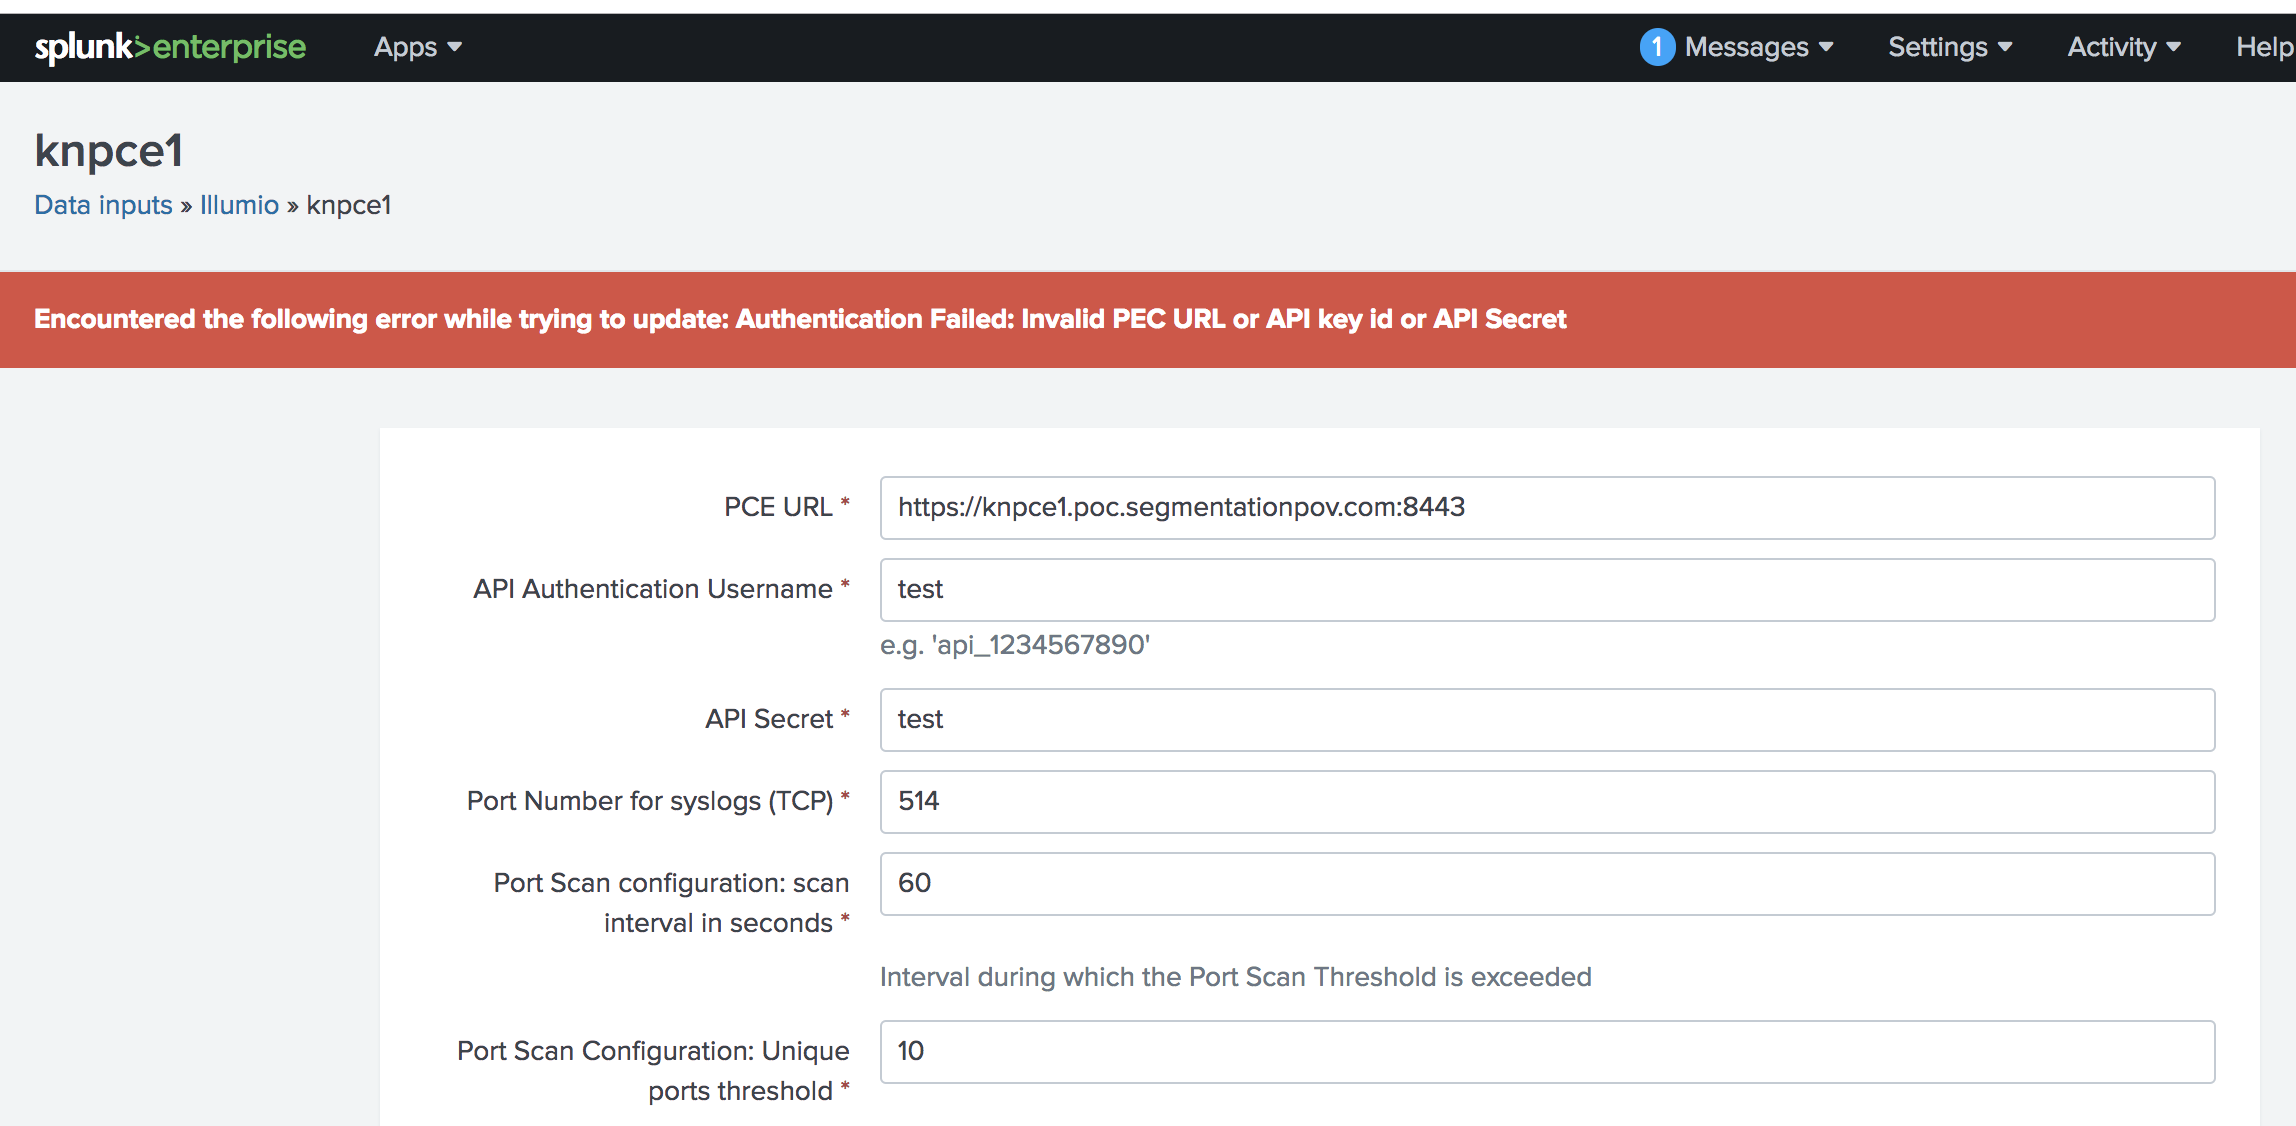Open the Help menu

(2264, 47)
